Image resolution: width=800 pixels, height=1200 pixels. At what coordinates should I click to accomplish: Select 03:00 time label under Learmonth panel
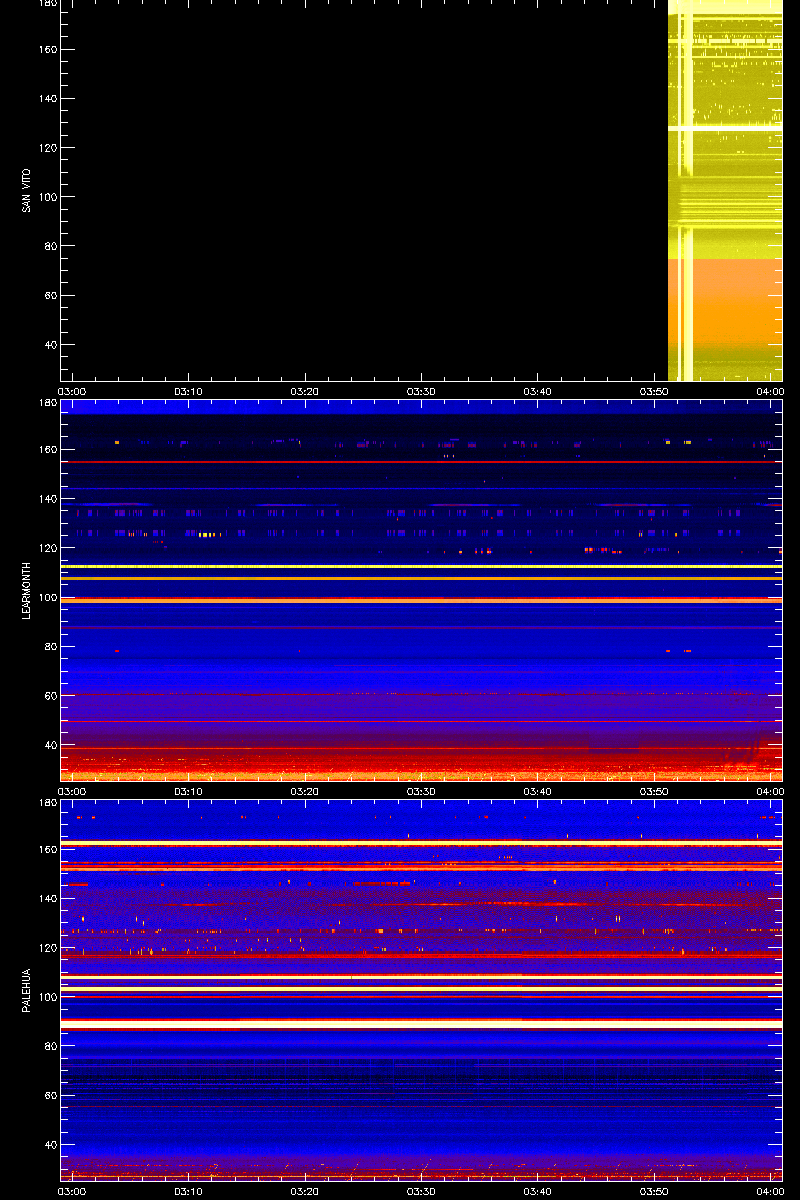[x=73, y=791]
